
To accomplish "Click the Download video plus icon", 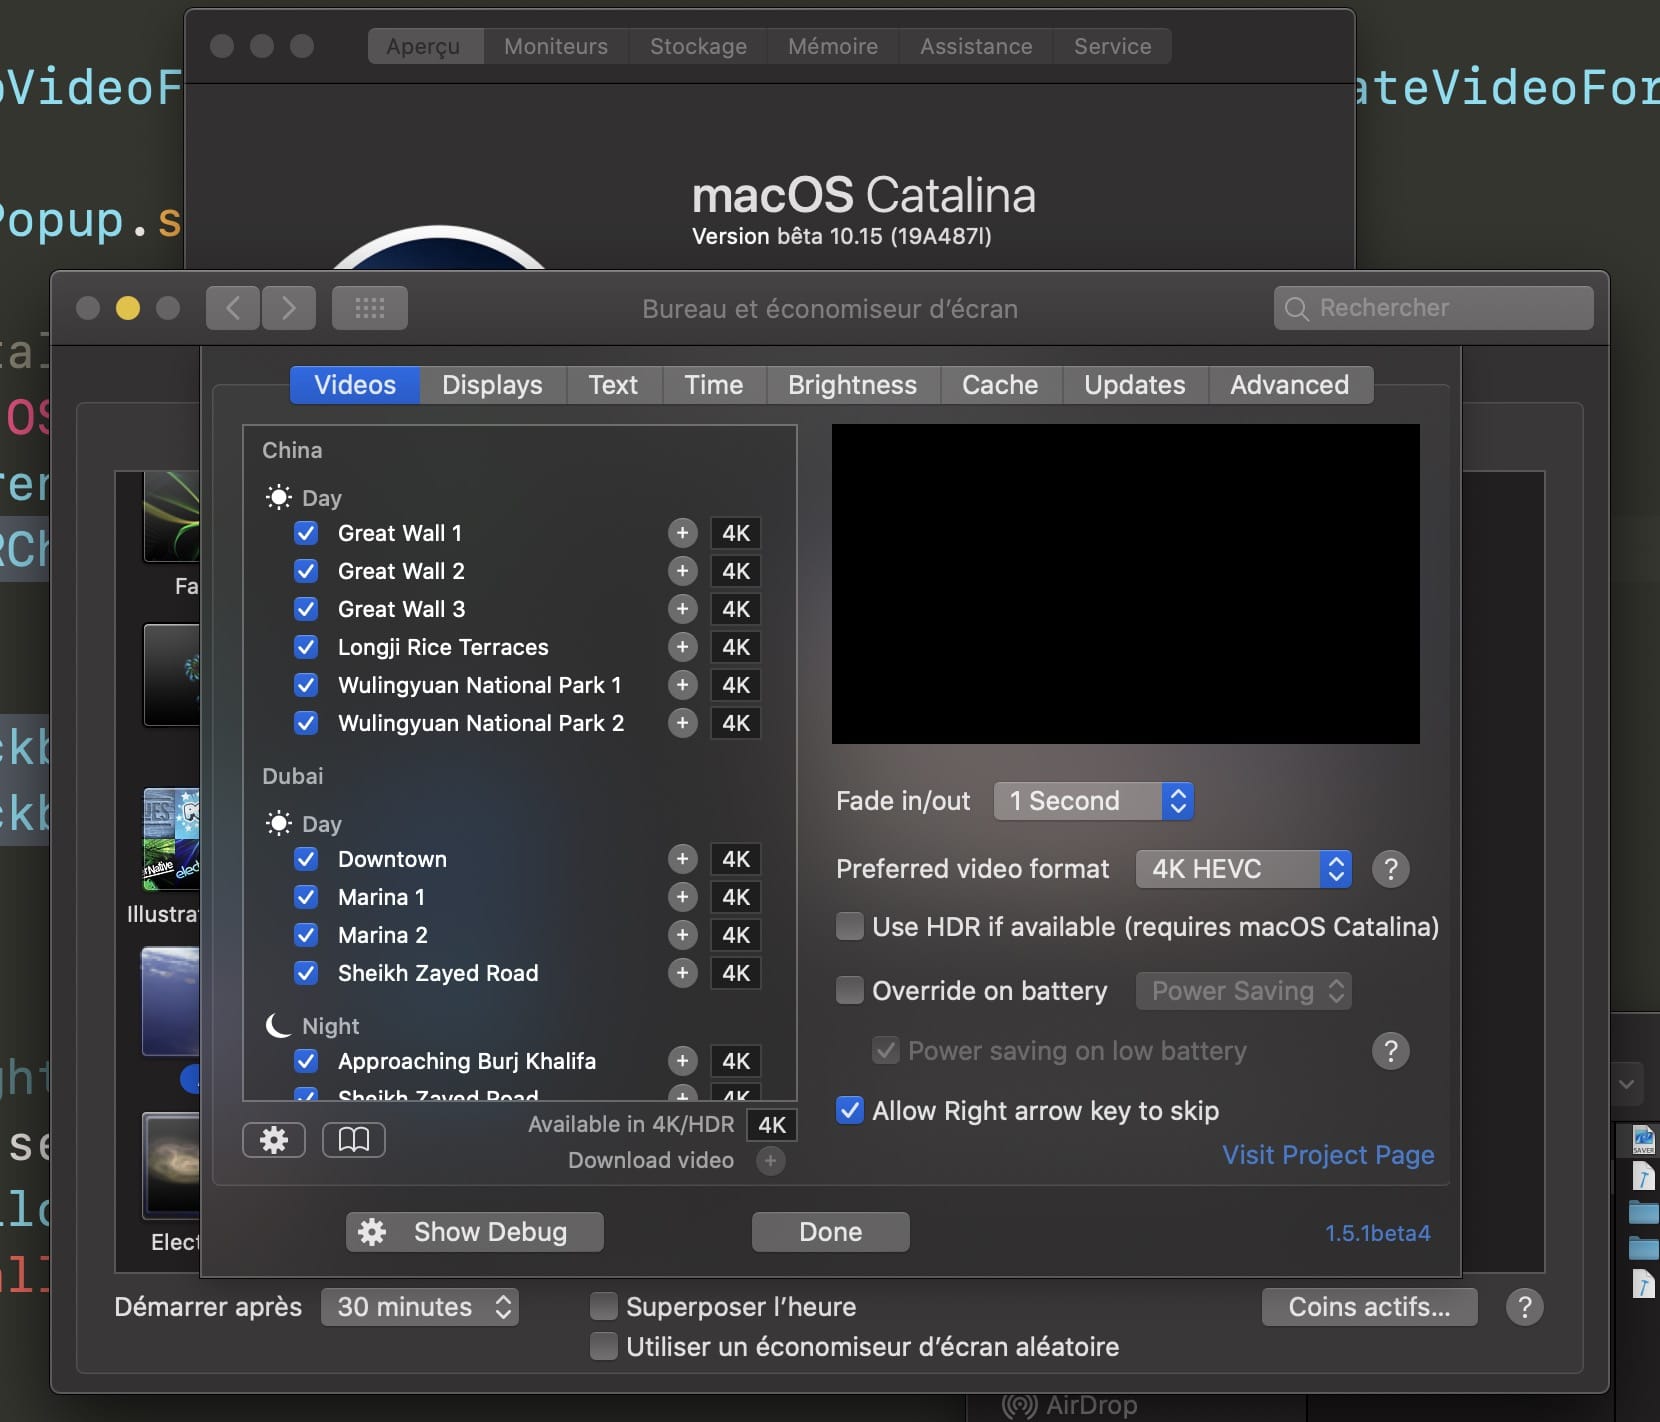I will [770, 1161].
